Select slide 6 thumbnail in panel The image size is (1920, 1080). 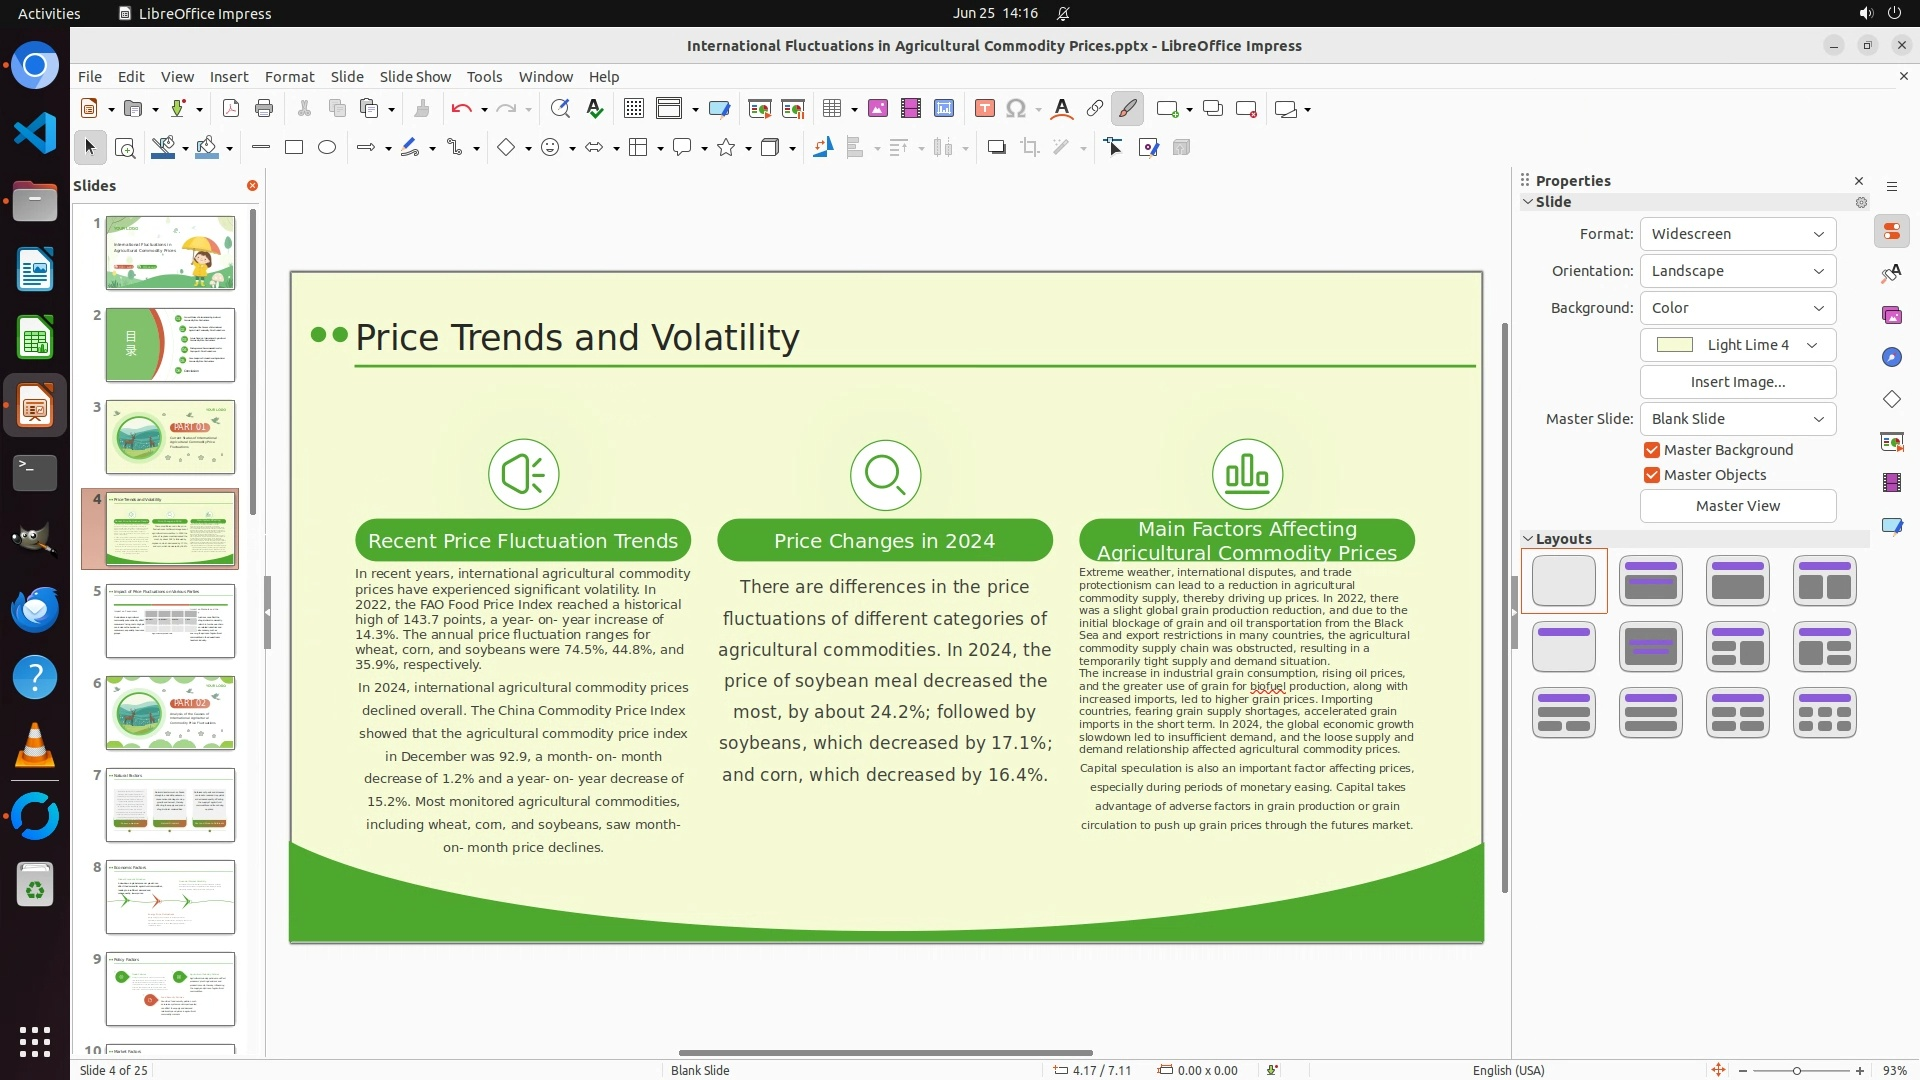click(x=170, y=713)
